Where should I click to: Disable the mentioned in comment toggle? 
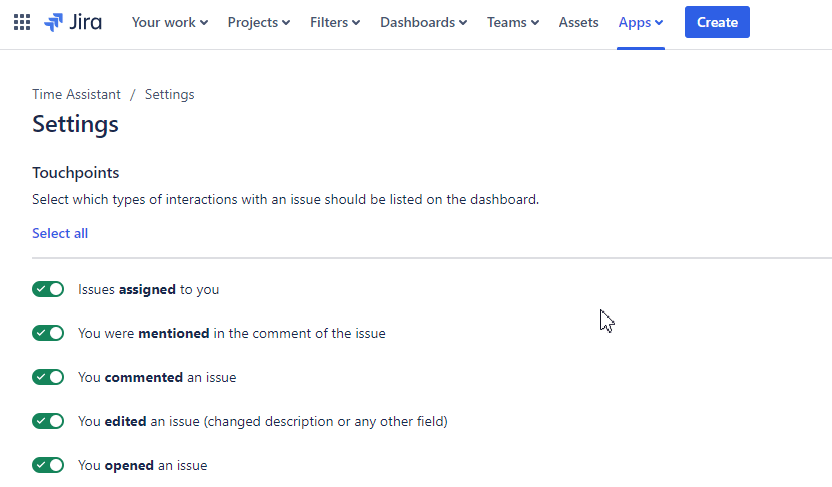pos(48,333)
